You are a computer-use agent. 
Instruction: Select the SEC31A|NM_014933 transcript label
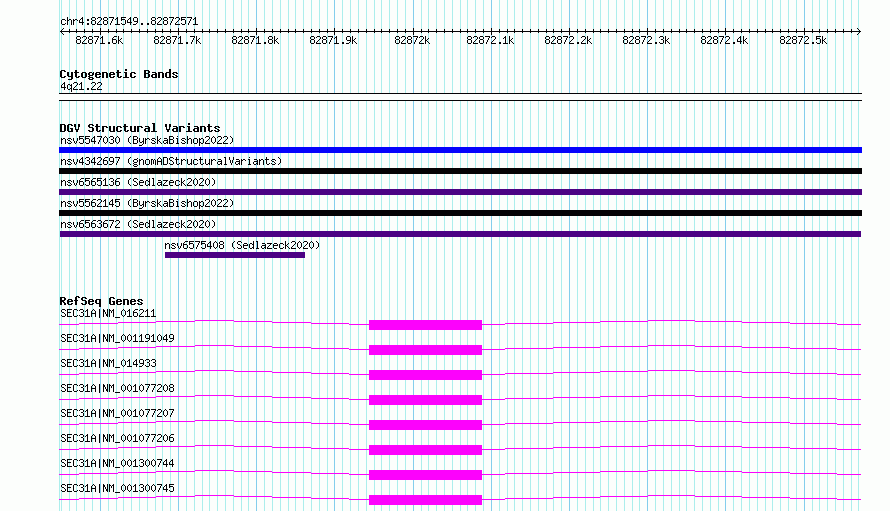(108, 363)
